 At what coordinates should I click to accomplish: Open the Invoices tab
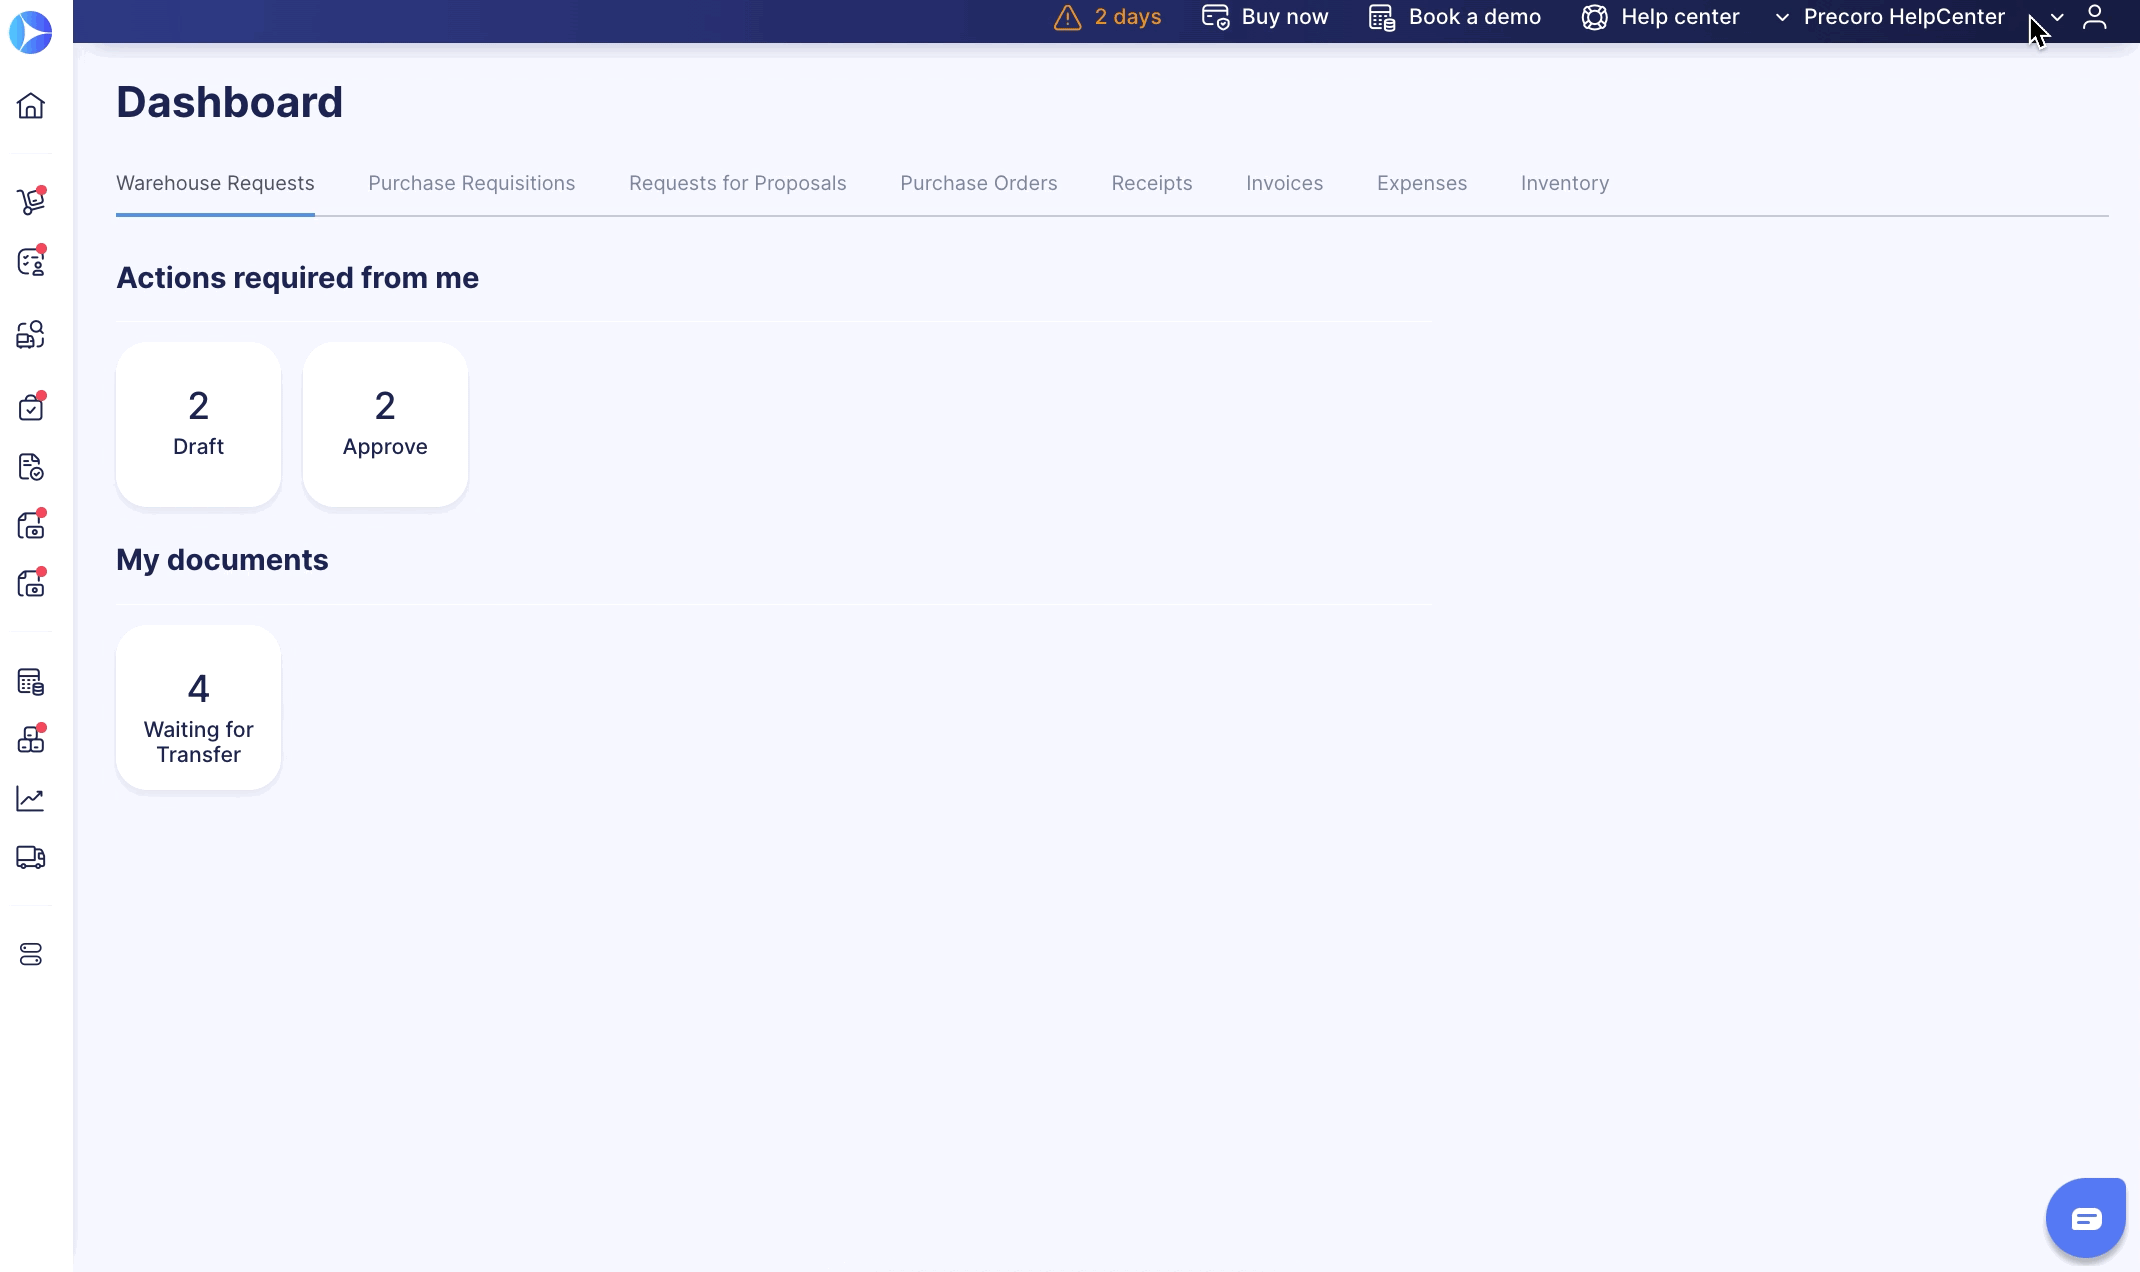point(1284,183)
